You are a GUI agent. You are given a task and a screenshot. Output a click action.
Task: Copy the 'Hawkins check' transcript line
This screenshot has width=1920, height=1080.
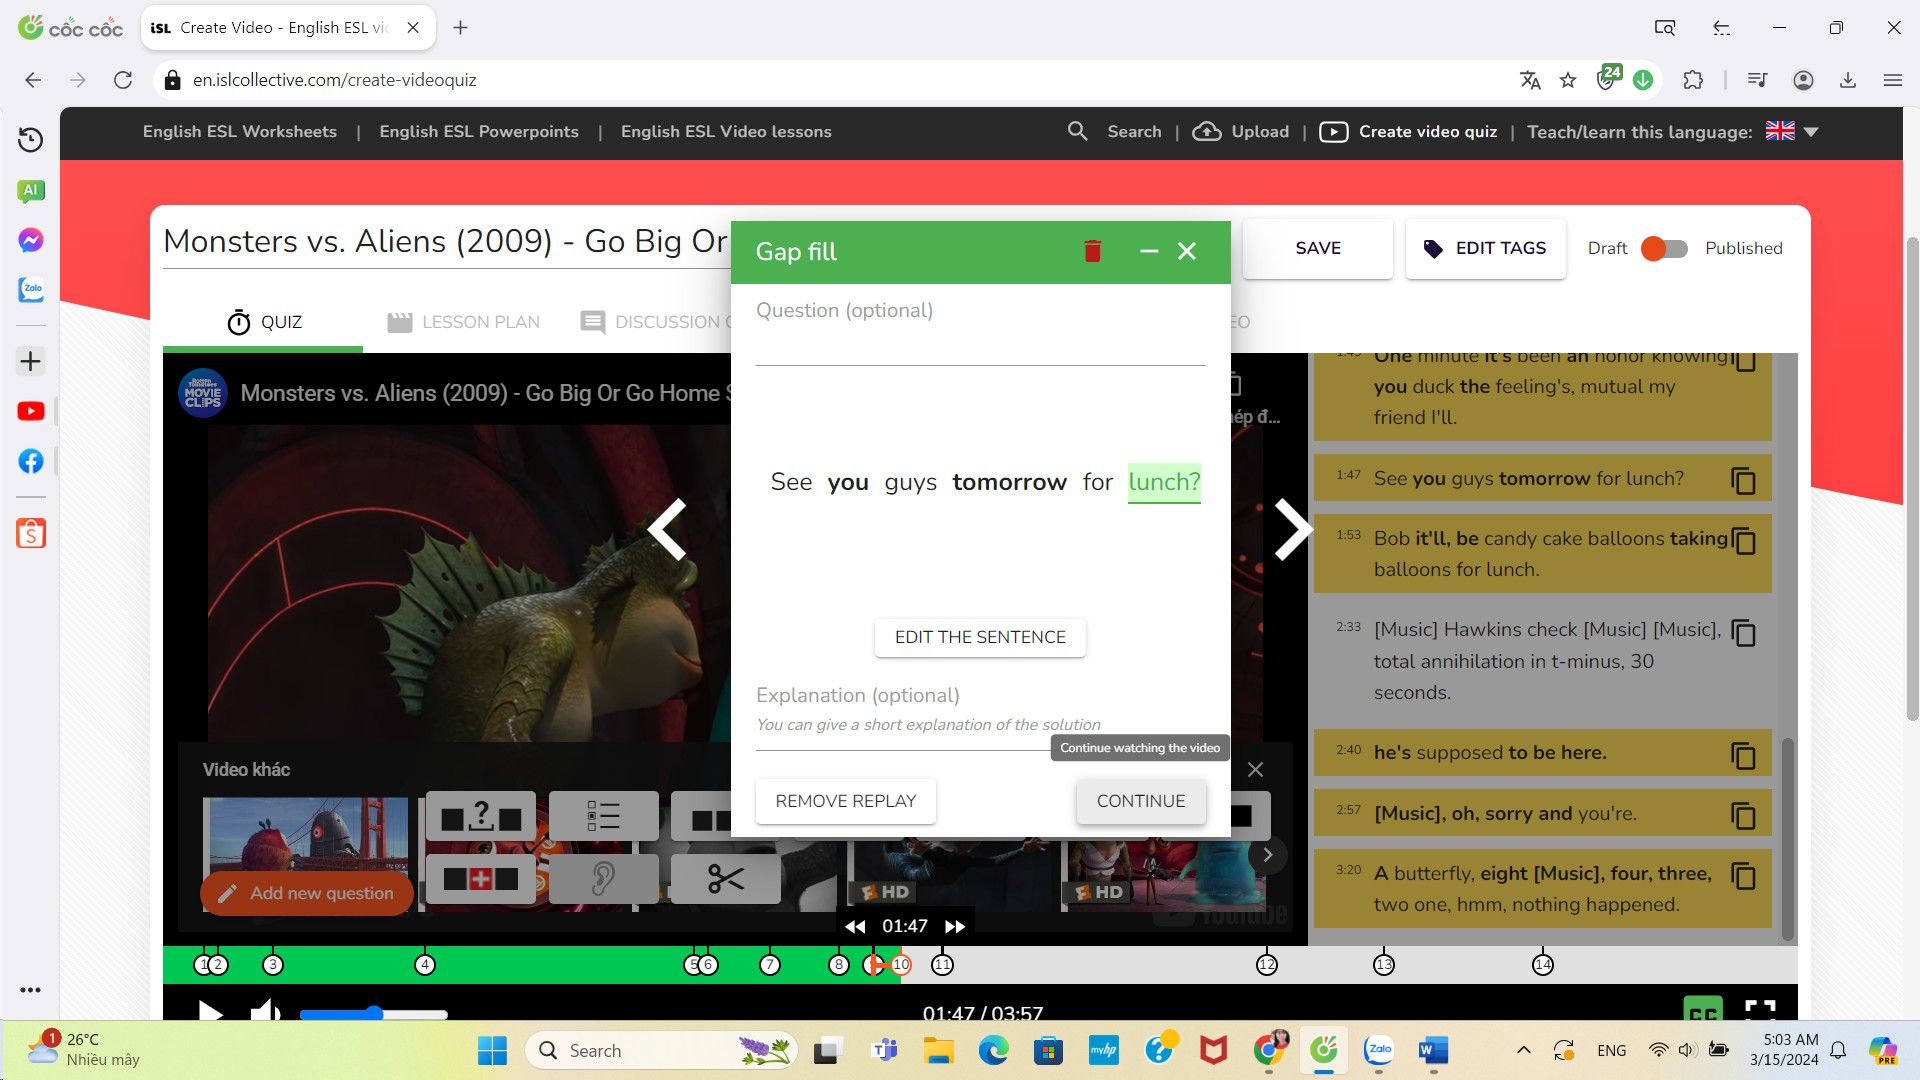click(1743, 632)
